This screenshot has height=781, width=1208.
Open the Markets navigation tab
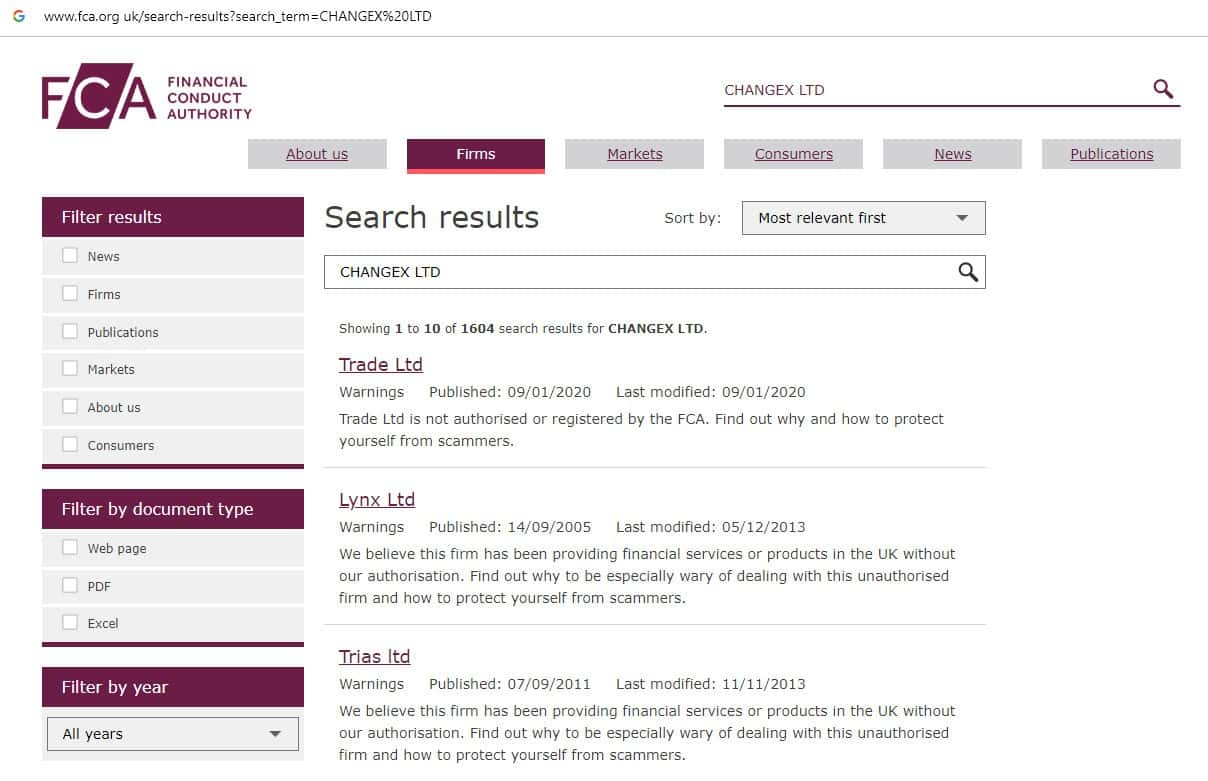[x=635, y=154]
